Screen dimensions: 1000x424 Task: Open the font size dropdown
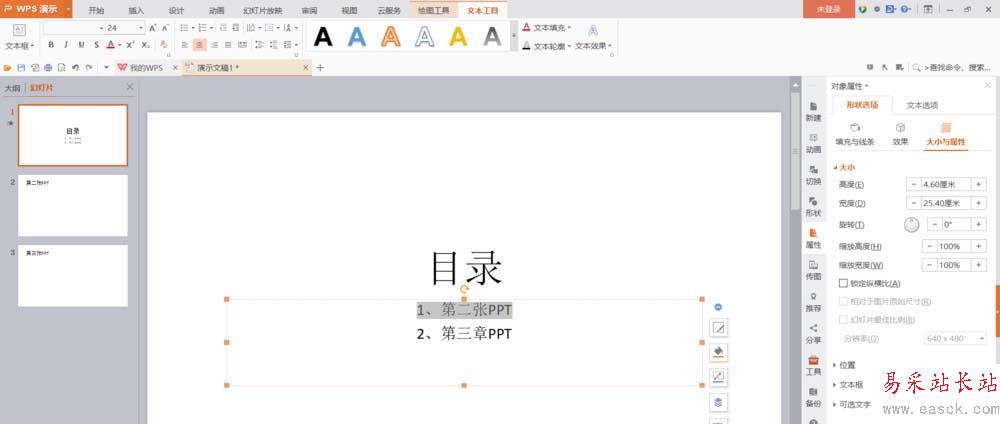[x=141, y=28]
